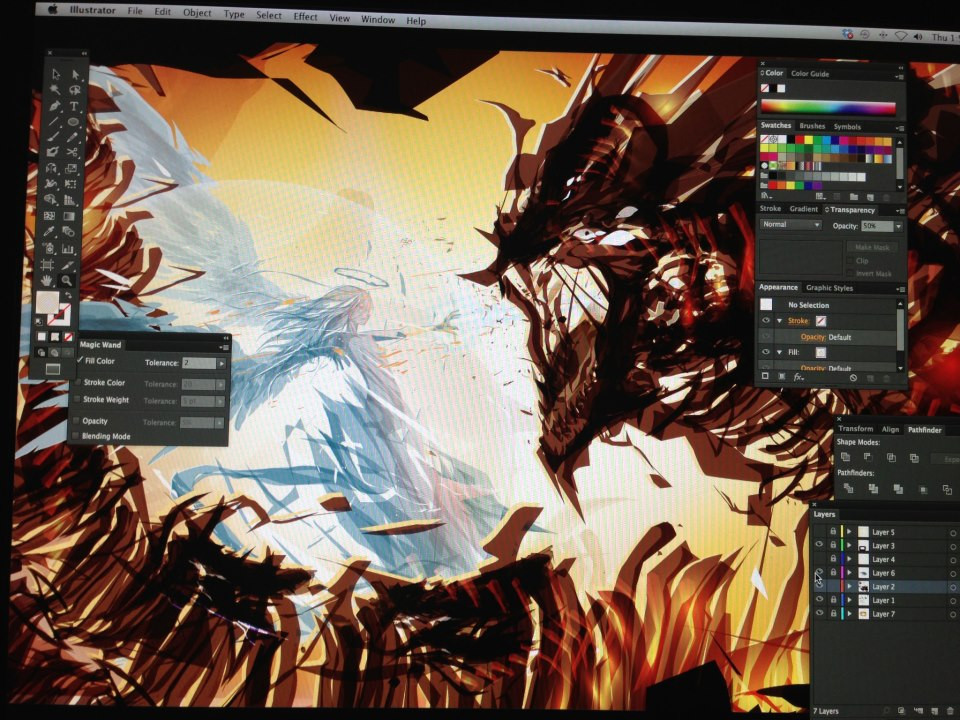This screenshot has height=720, width=960.
Task: Click the Make Mask button
Action: [x=872, y=247]
